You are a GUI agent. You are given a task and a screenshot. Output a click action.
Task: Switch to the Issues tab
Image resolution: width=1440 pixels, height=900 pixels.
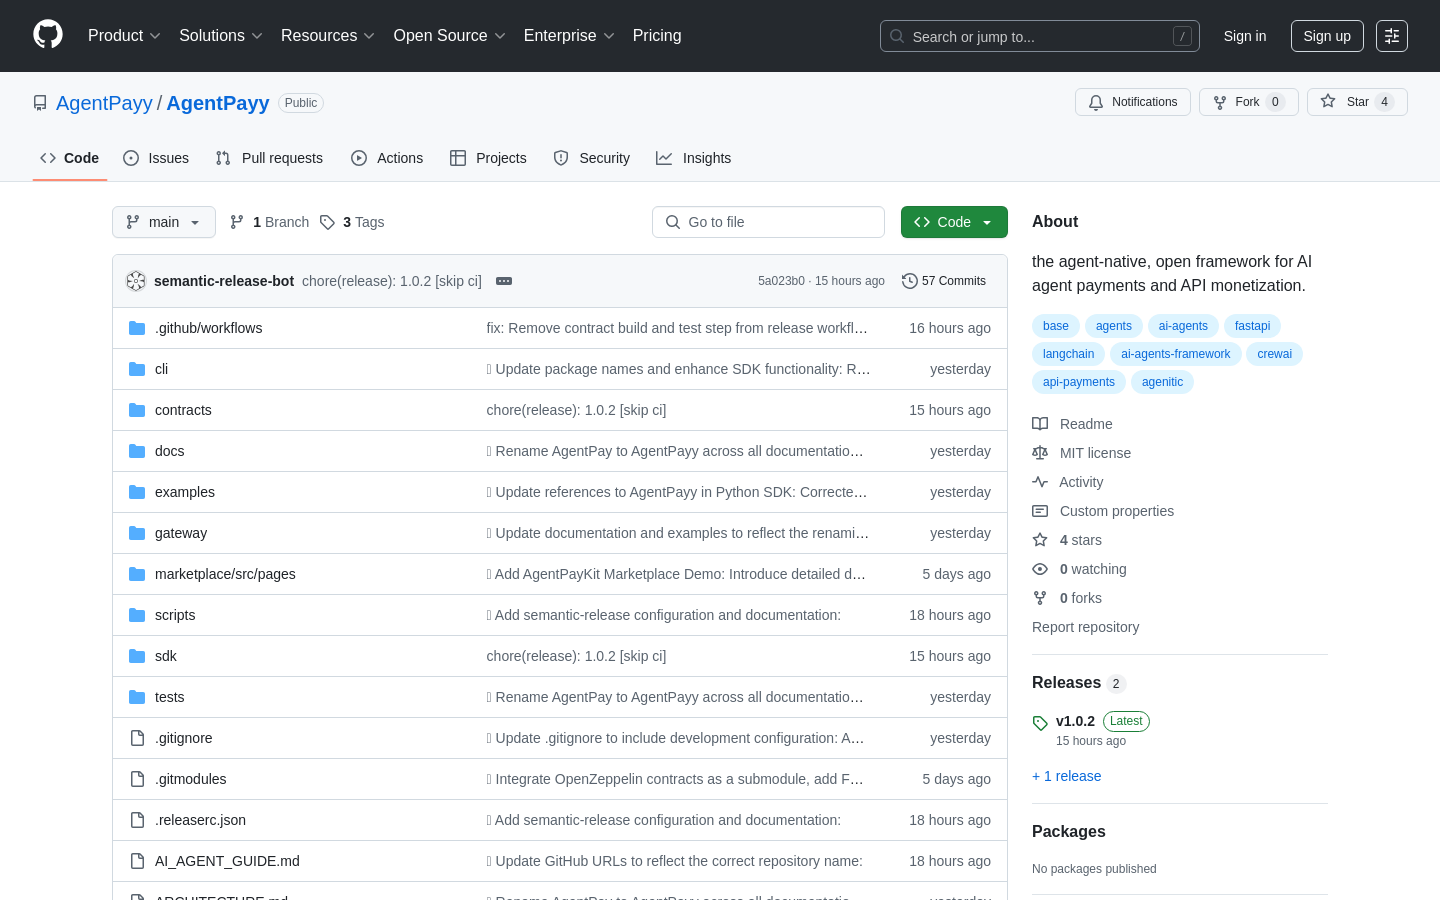(156, 158)
